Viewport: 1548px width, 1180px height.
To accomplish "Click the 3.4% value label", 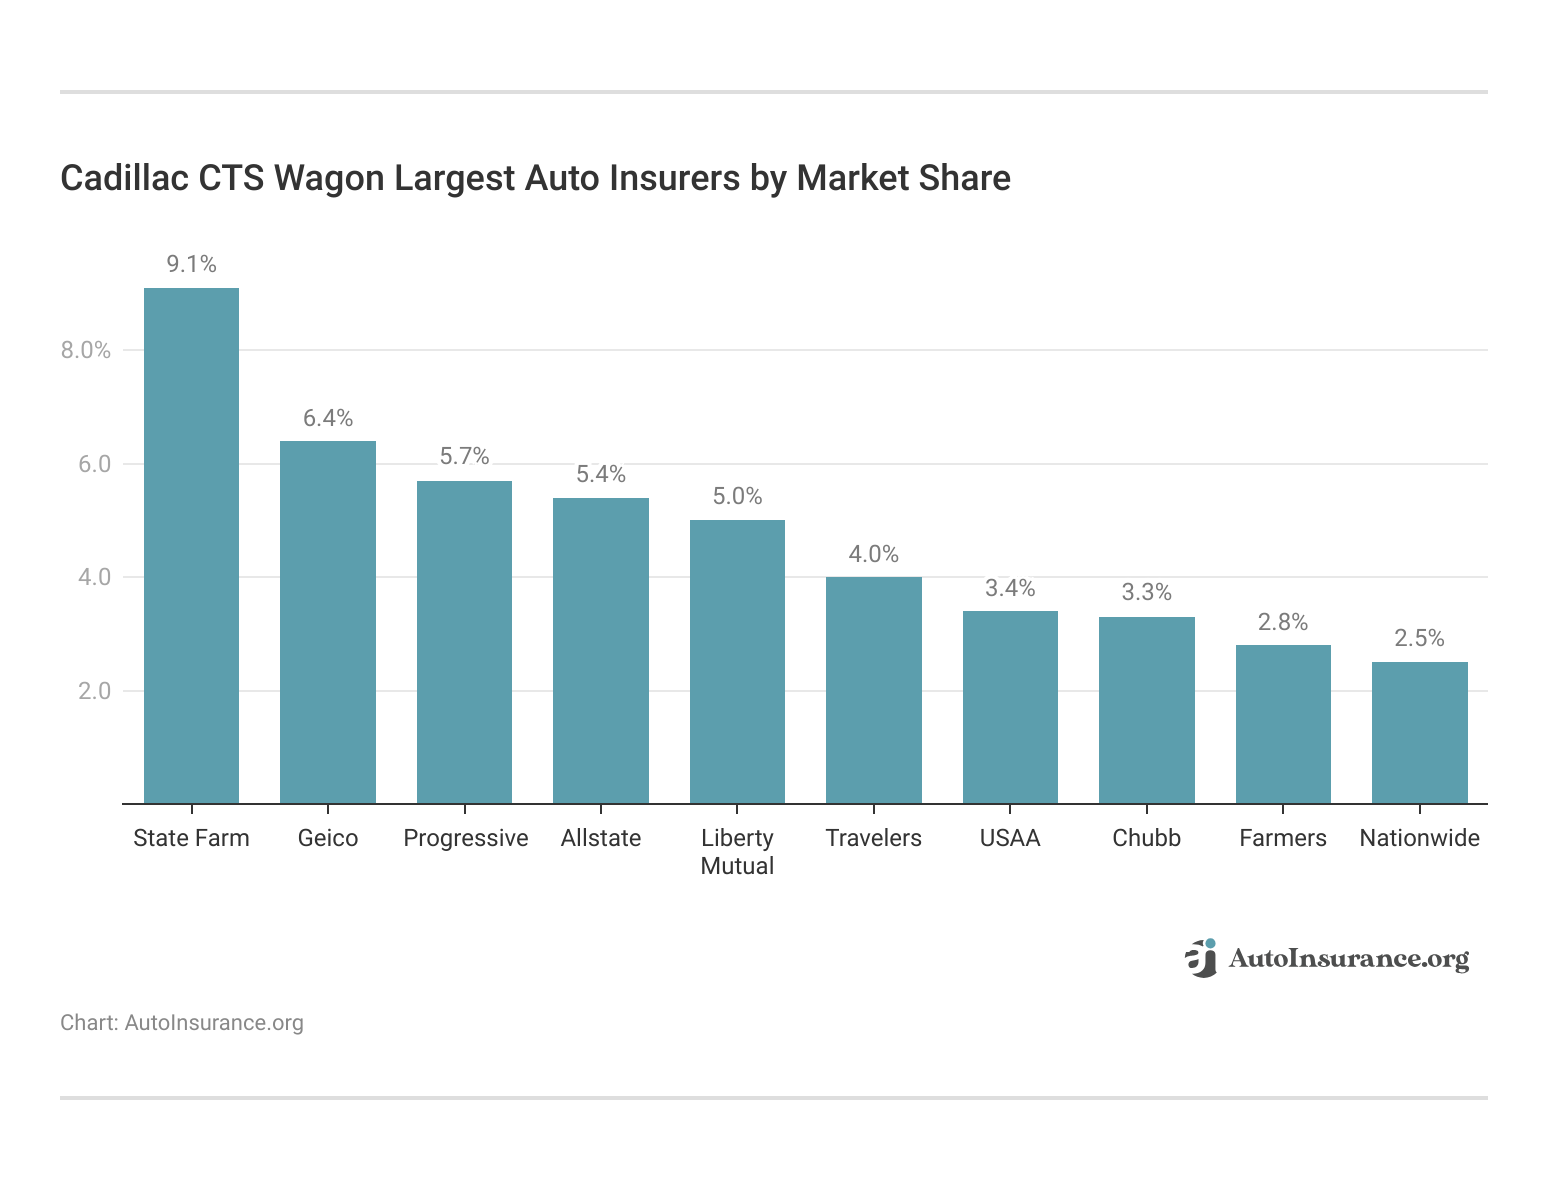I will [x=1010, y=588].
